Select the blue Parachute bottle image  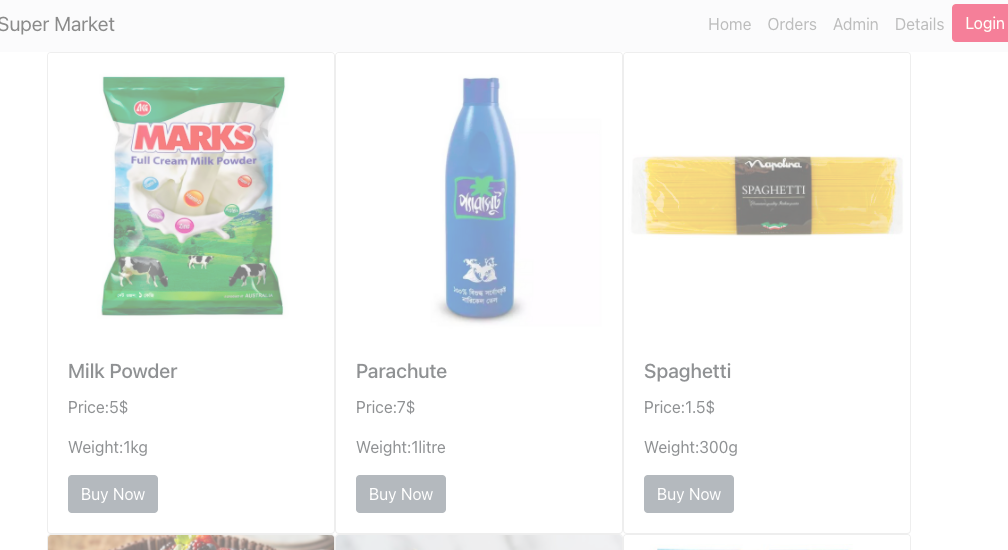tap(480, 197)
